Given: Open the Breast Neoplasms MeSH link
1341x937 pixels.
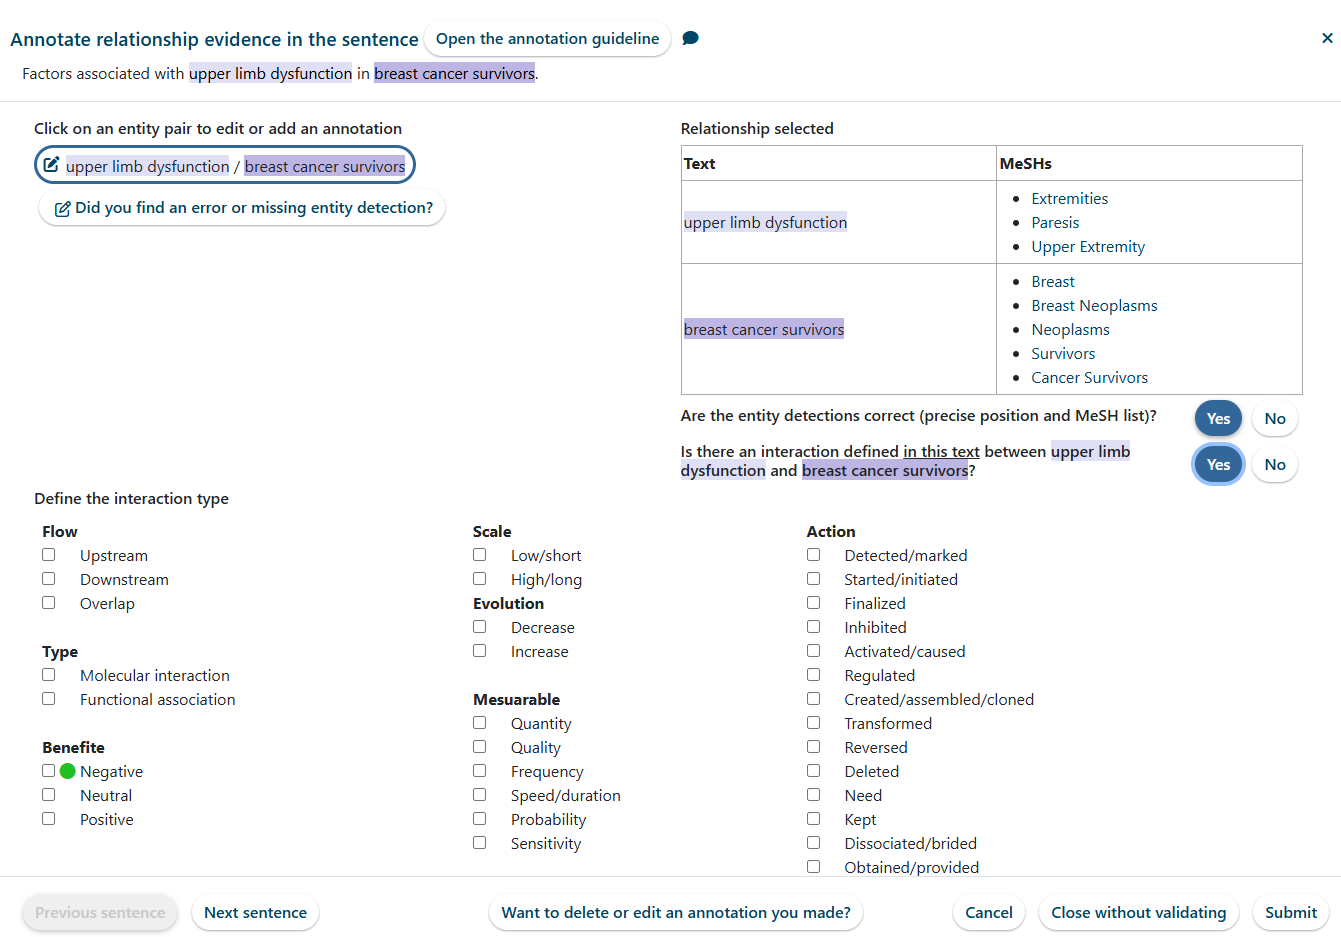Looking at the screenshot, I should (1094, 306).
